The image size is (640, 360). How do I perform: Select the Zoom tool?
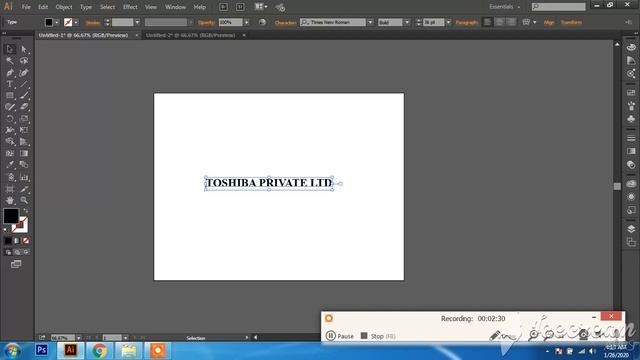tap(24, 200)
